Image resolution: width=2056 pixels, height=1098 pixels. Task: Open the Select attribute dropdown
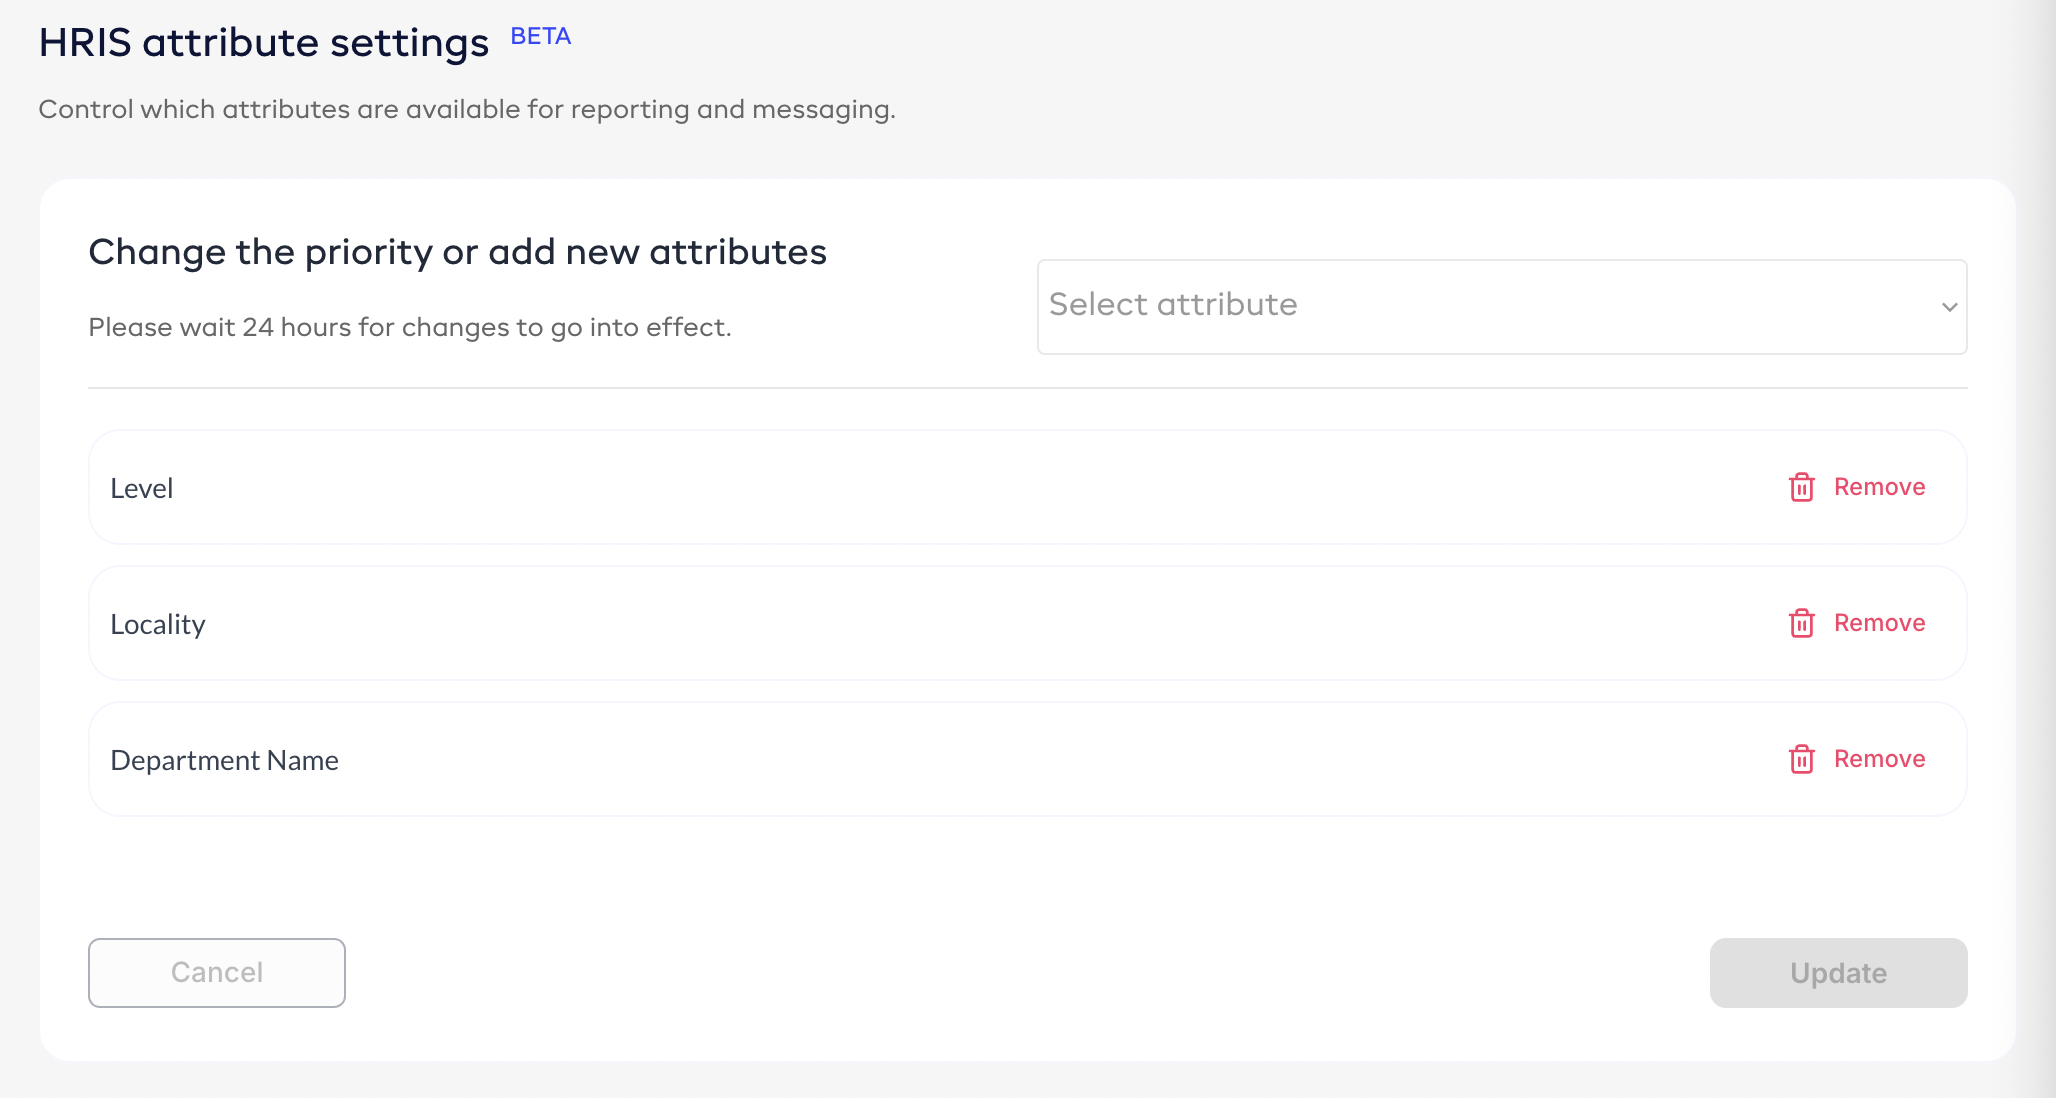pyautogui.click(x=1500, y=306)
